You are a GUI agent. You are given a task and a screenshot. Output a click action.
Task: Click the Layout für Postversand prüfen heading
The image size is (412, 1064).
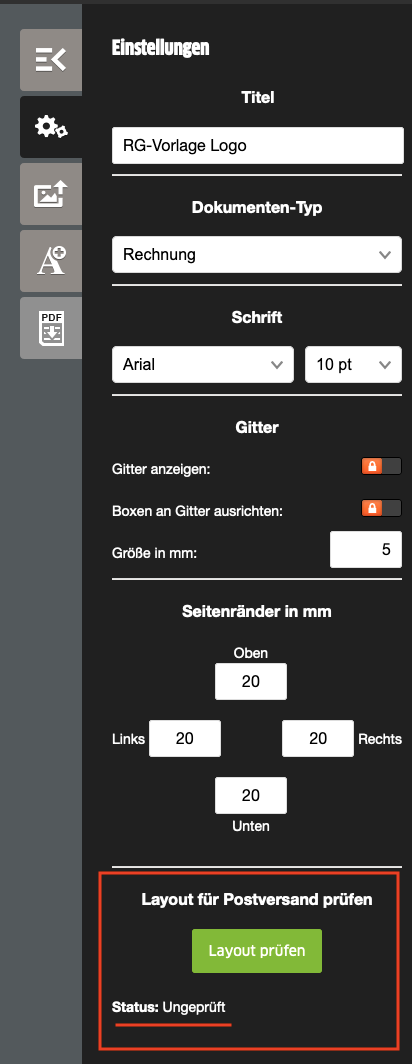257,900
